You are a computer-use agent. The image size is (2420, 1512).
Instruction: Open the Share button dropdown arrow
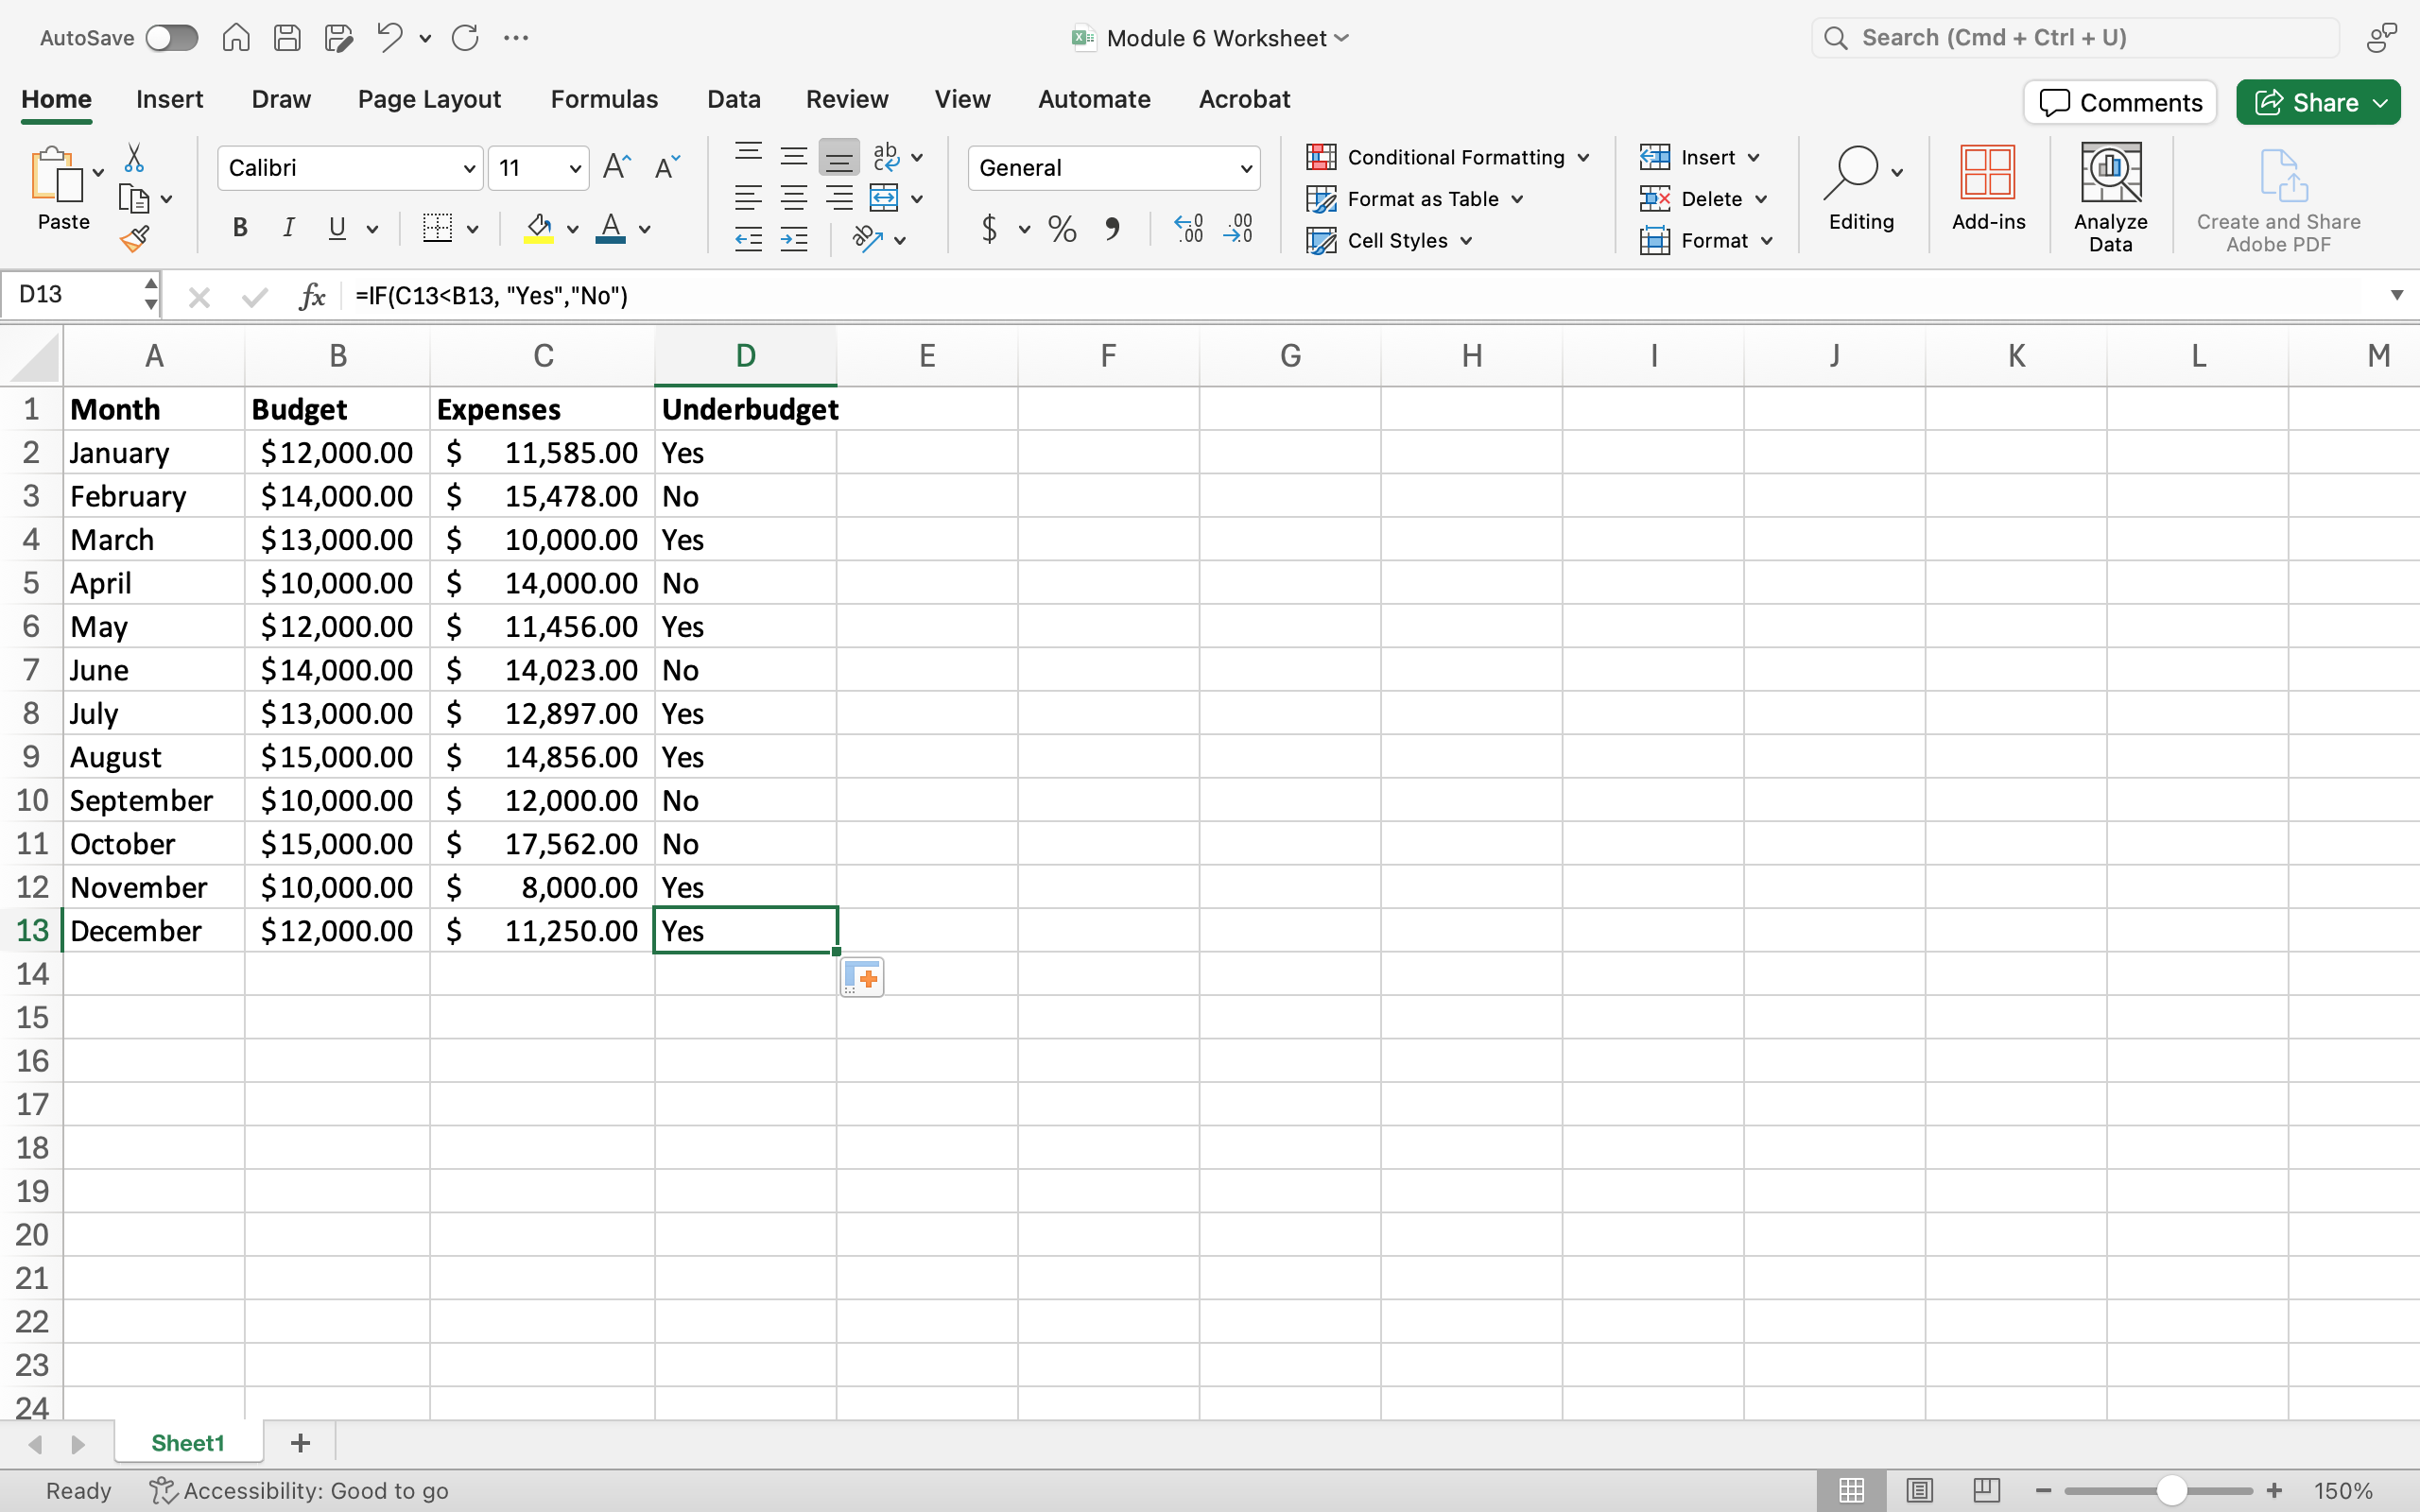click(x=2381, y=103)
